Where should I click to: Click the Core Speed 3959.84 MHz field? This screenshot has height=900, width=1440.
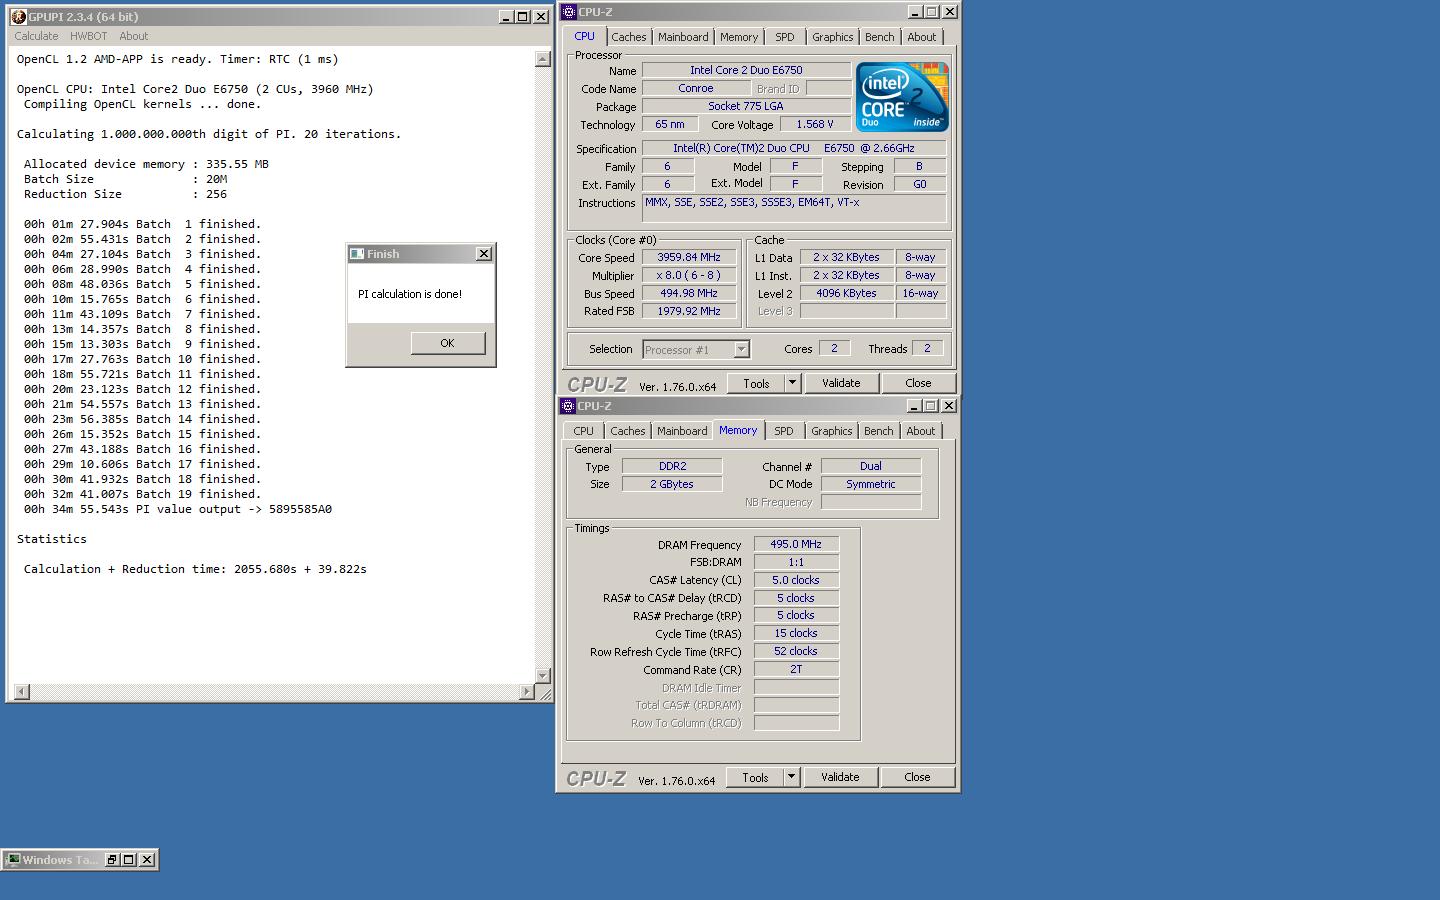(689, 257)
